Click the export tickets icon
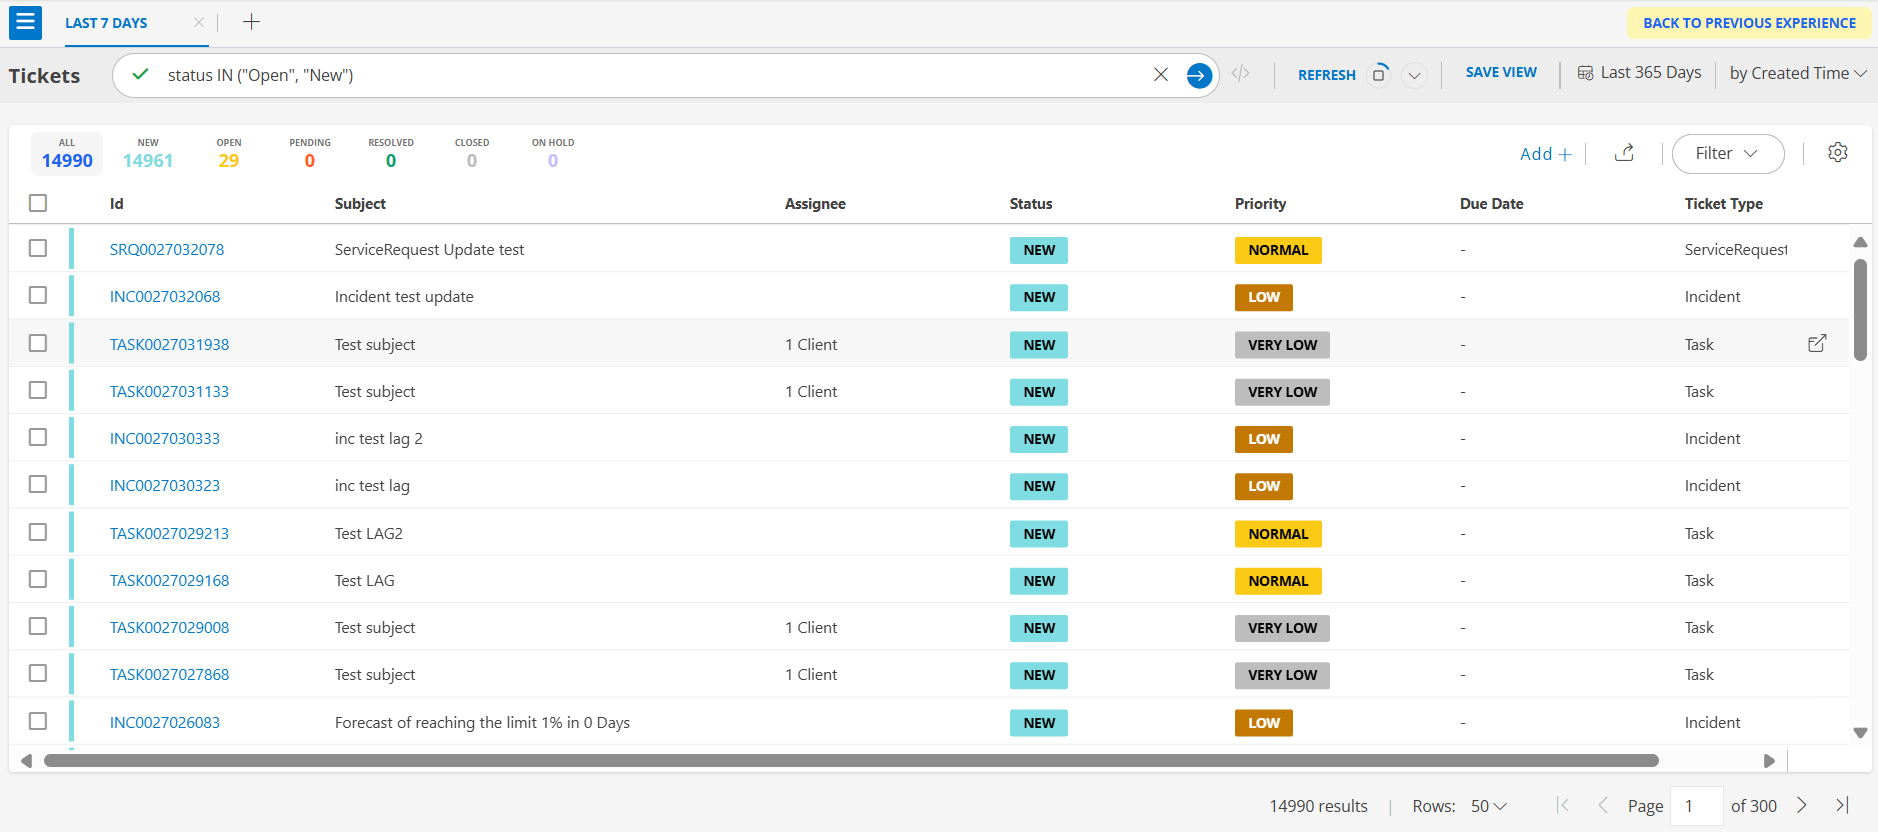The height and width of the screenshot is (832, 1878). pos(1624,153)
